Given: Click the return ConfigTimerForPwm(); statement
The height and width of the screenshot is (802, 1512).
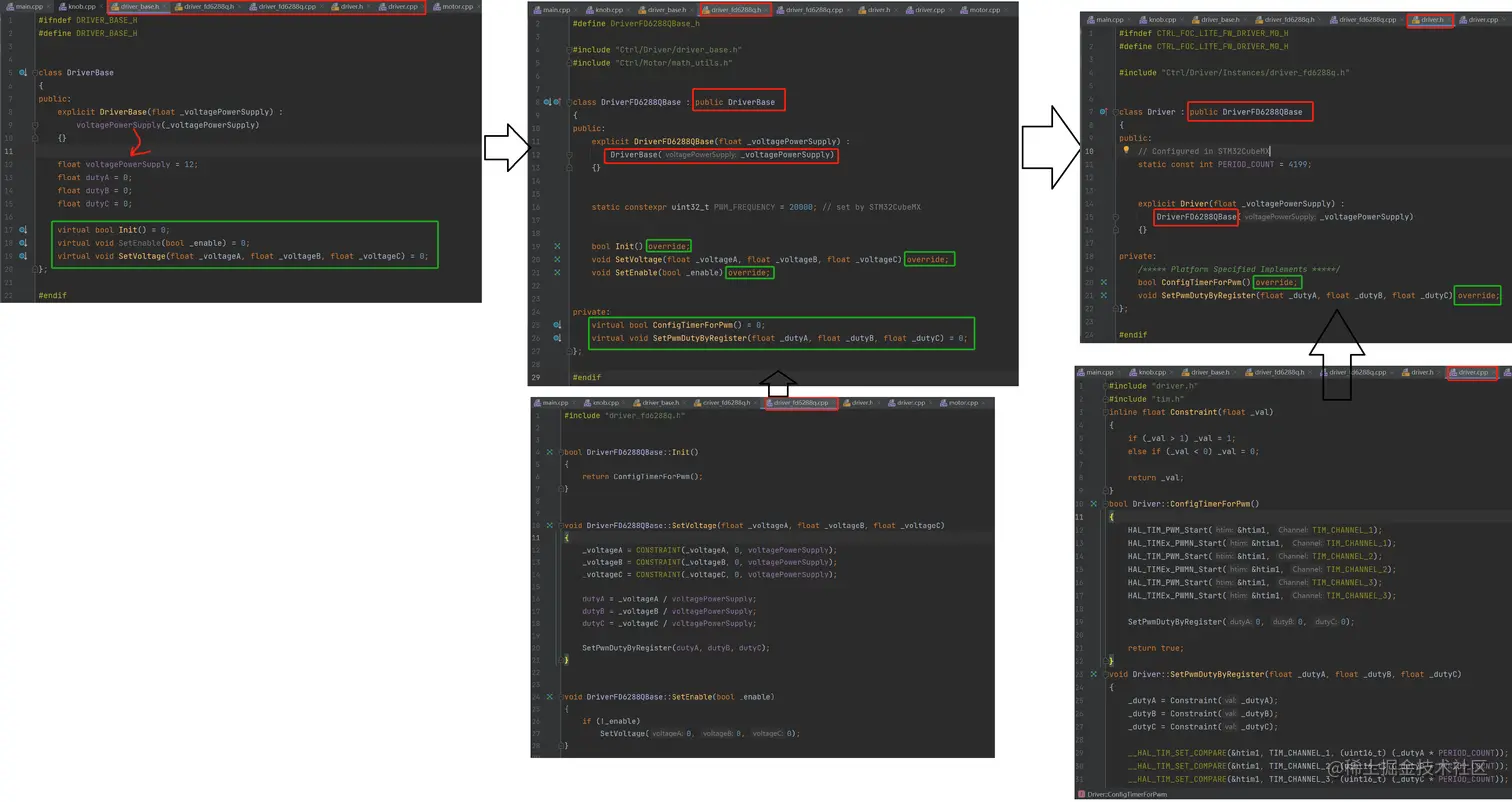Looking at the screenshot, I should tap(642, 477).
